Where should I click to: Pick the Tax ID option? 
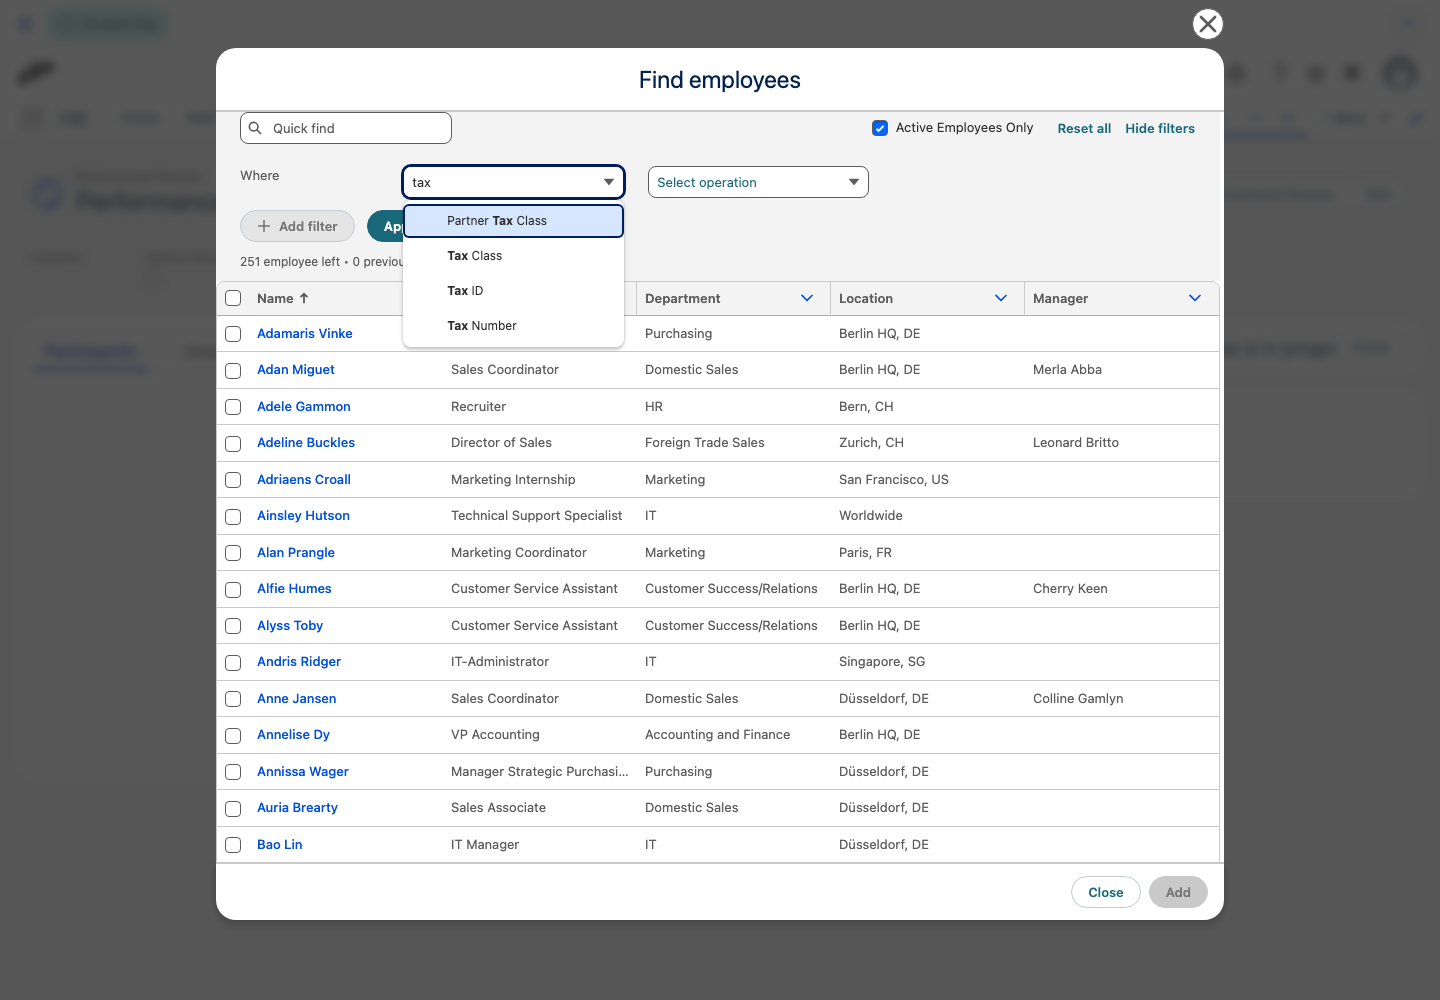pyautogui.click(x=513, y=291)
